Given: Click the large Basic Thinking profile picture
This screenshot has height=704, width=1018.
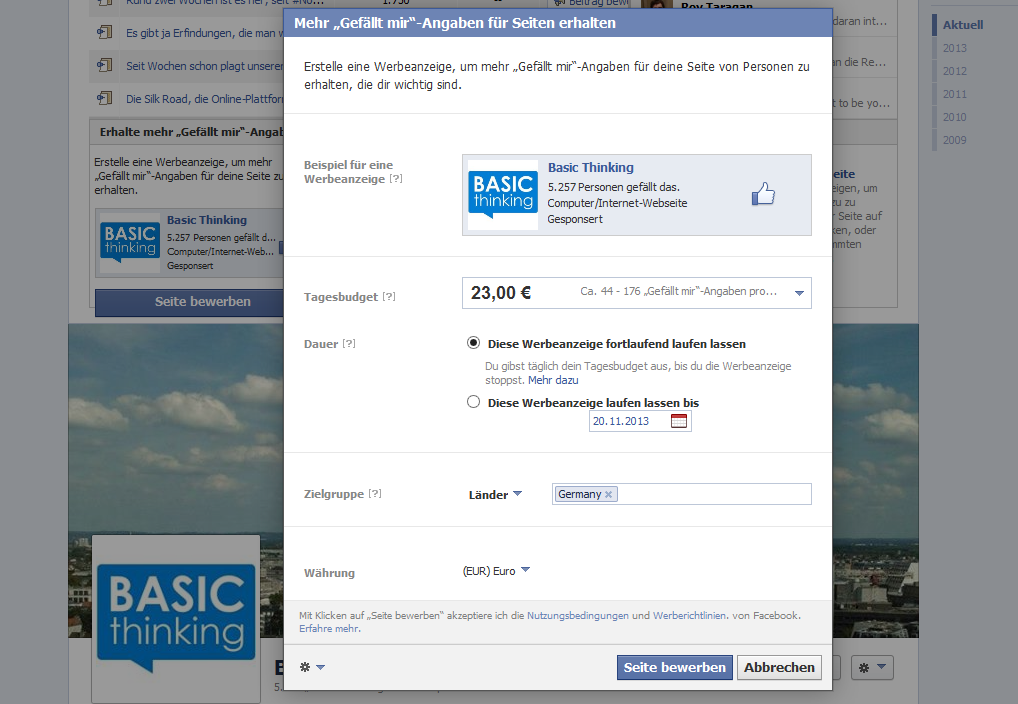Looking at the screenshot, I should [176, 619].
